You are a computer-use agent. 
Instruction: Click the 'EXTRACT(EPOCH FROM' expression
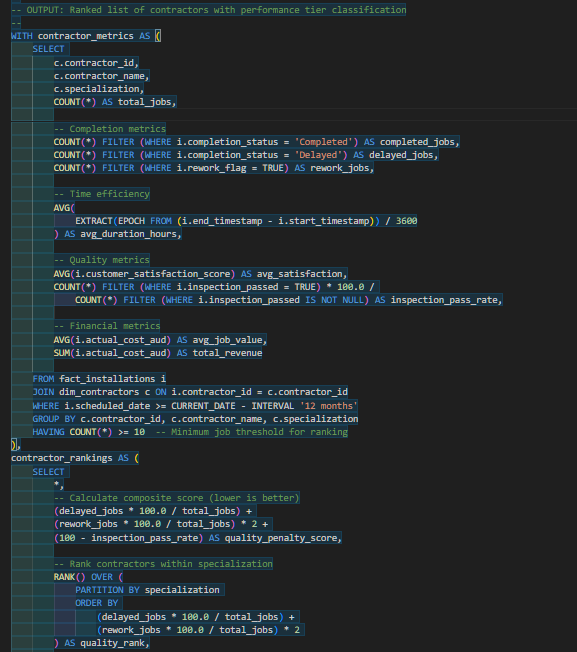point(123,221)
